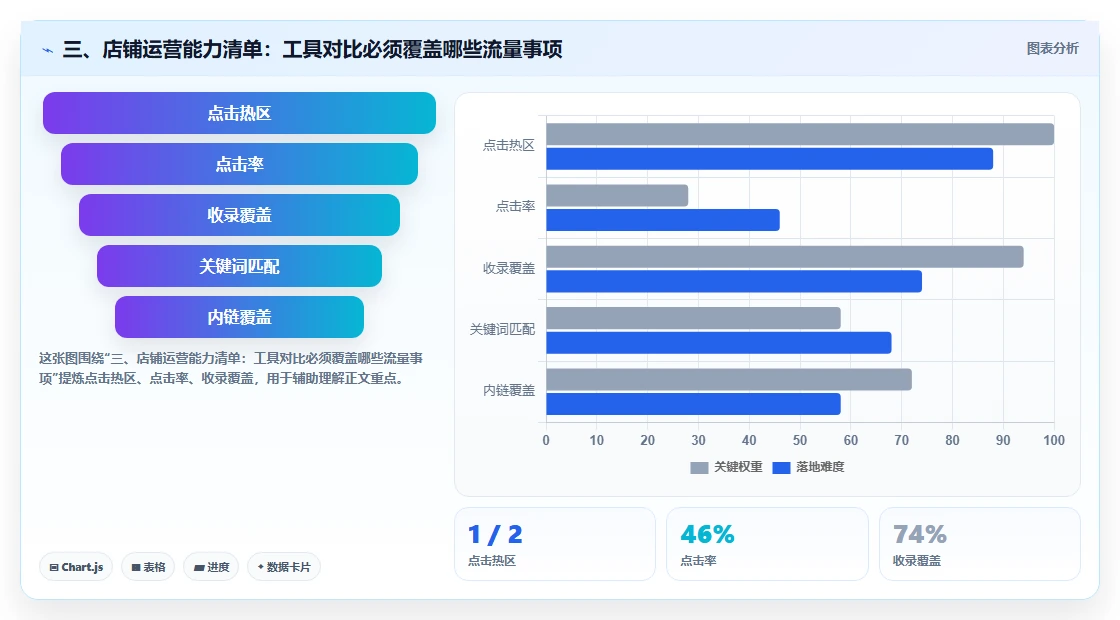Click the description paragraph below the funnel
Screen dimensions: 1120x620
[231, 369]
